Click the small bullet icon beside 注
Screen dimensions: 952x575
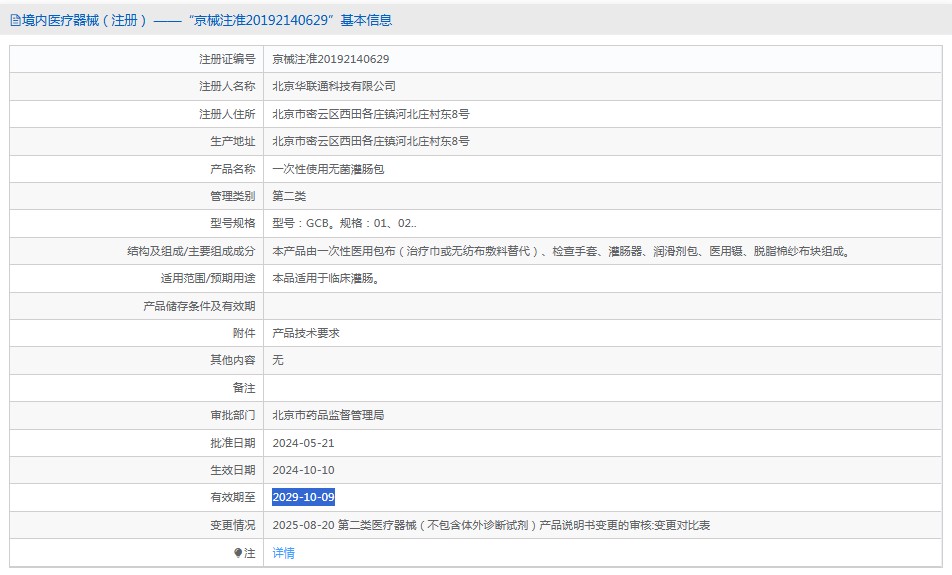click(238, 552)
